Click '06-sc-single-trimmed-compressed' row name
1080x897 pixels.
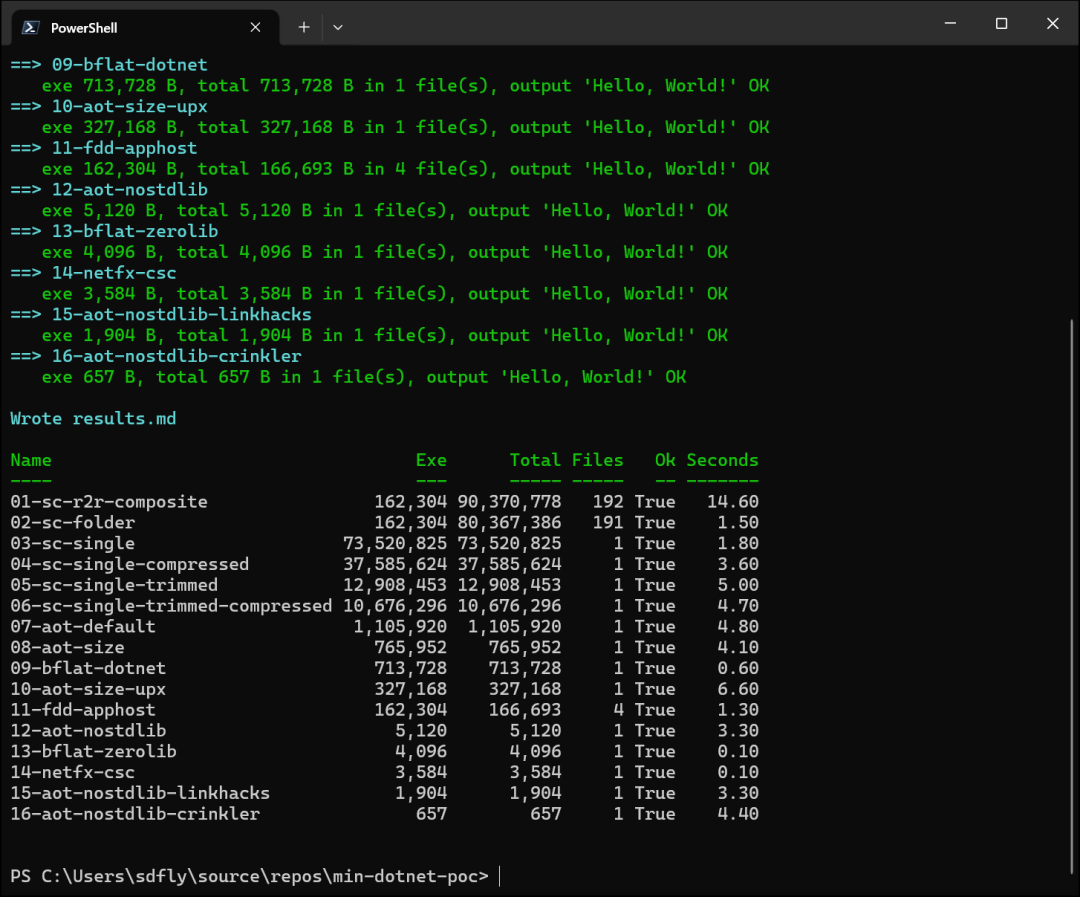171,606
